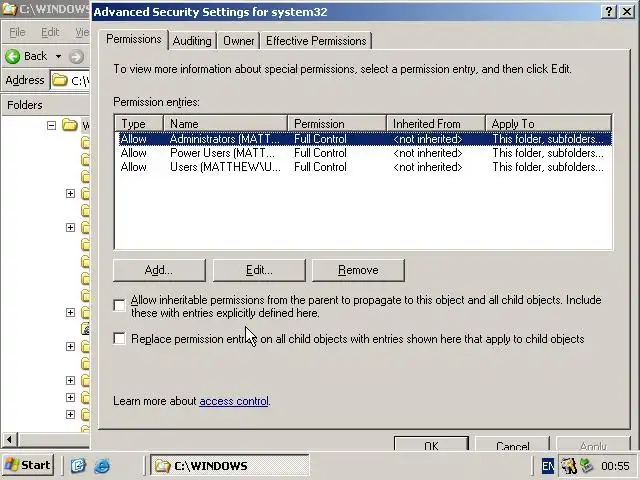Launch Show Desktop quick launch icon
640x480 pixels.
(x=78, y=465)
